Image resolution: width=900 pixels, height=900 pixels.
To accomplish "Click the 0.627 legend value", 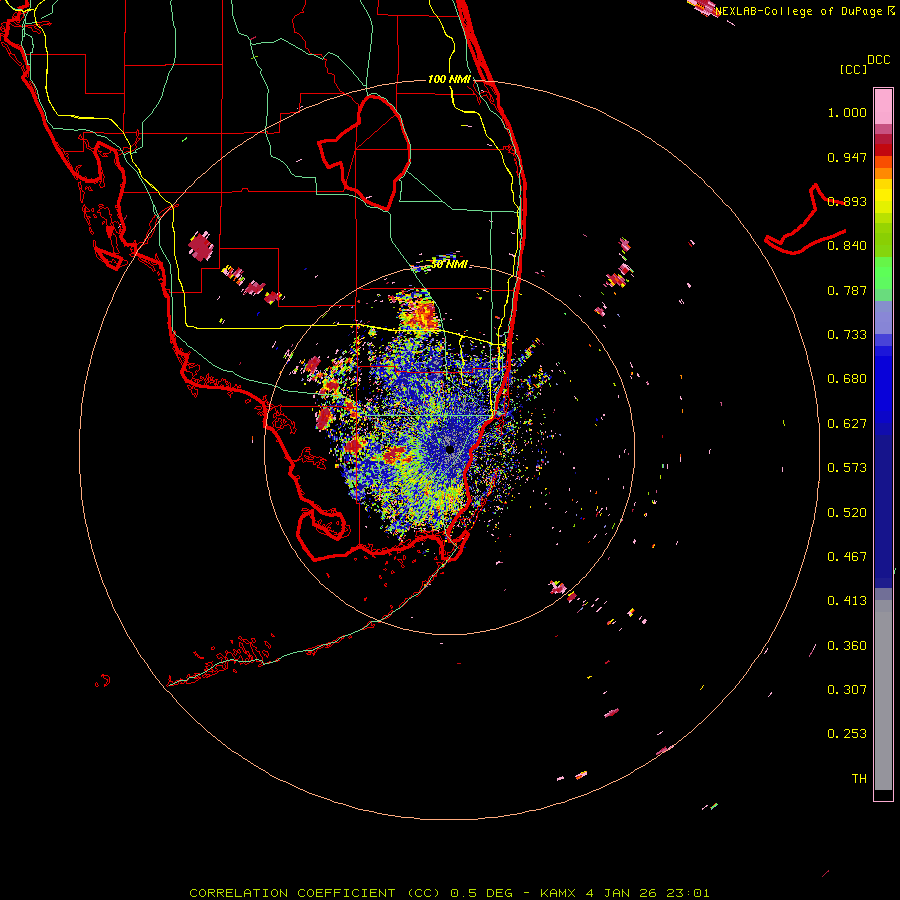I will click(847, 424).
